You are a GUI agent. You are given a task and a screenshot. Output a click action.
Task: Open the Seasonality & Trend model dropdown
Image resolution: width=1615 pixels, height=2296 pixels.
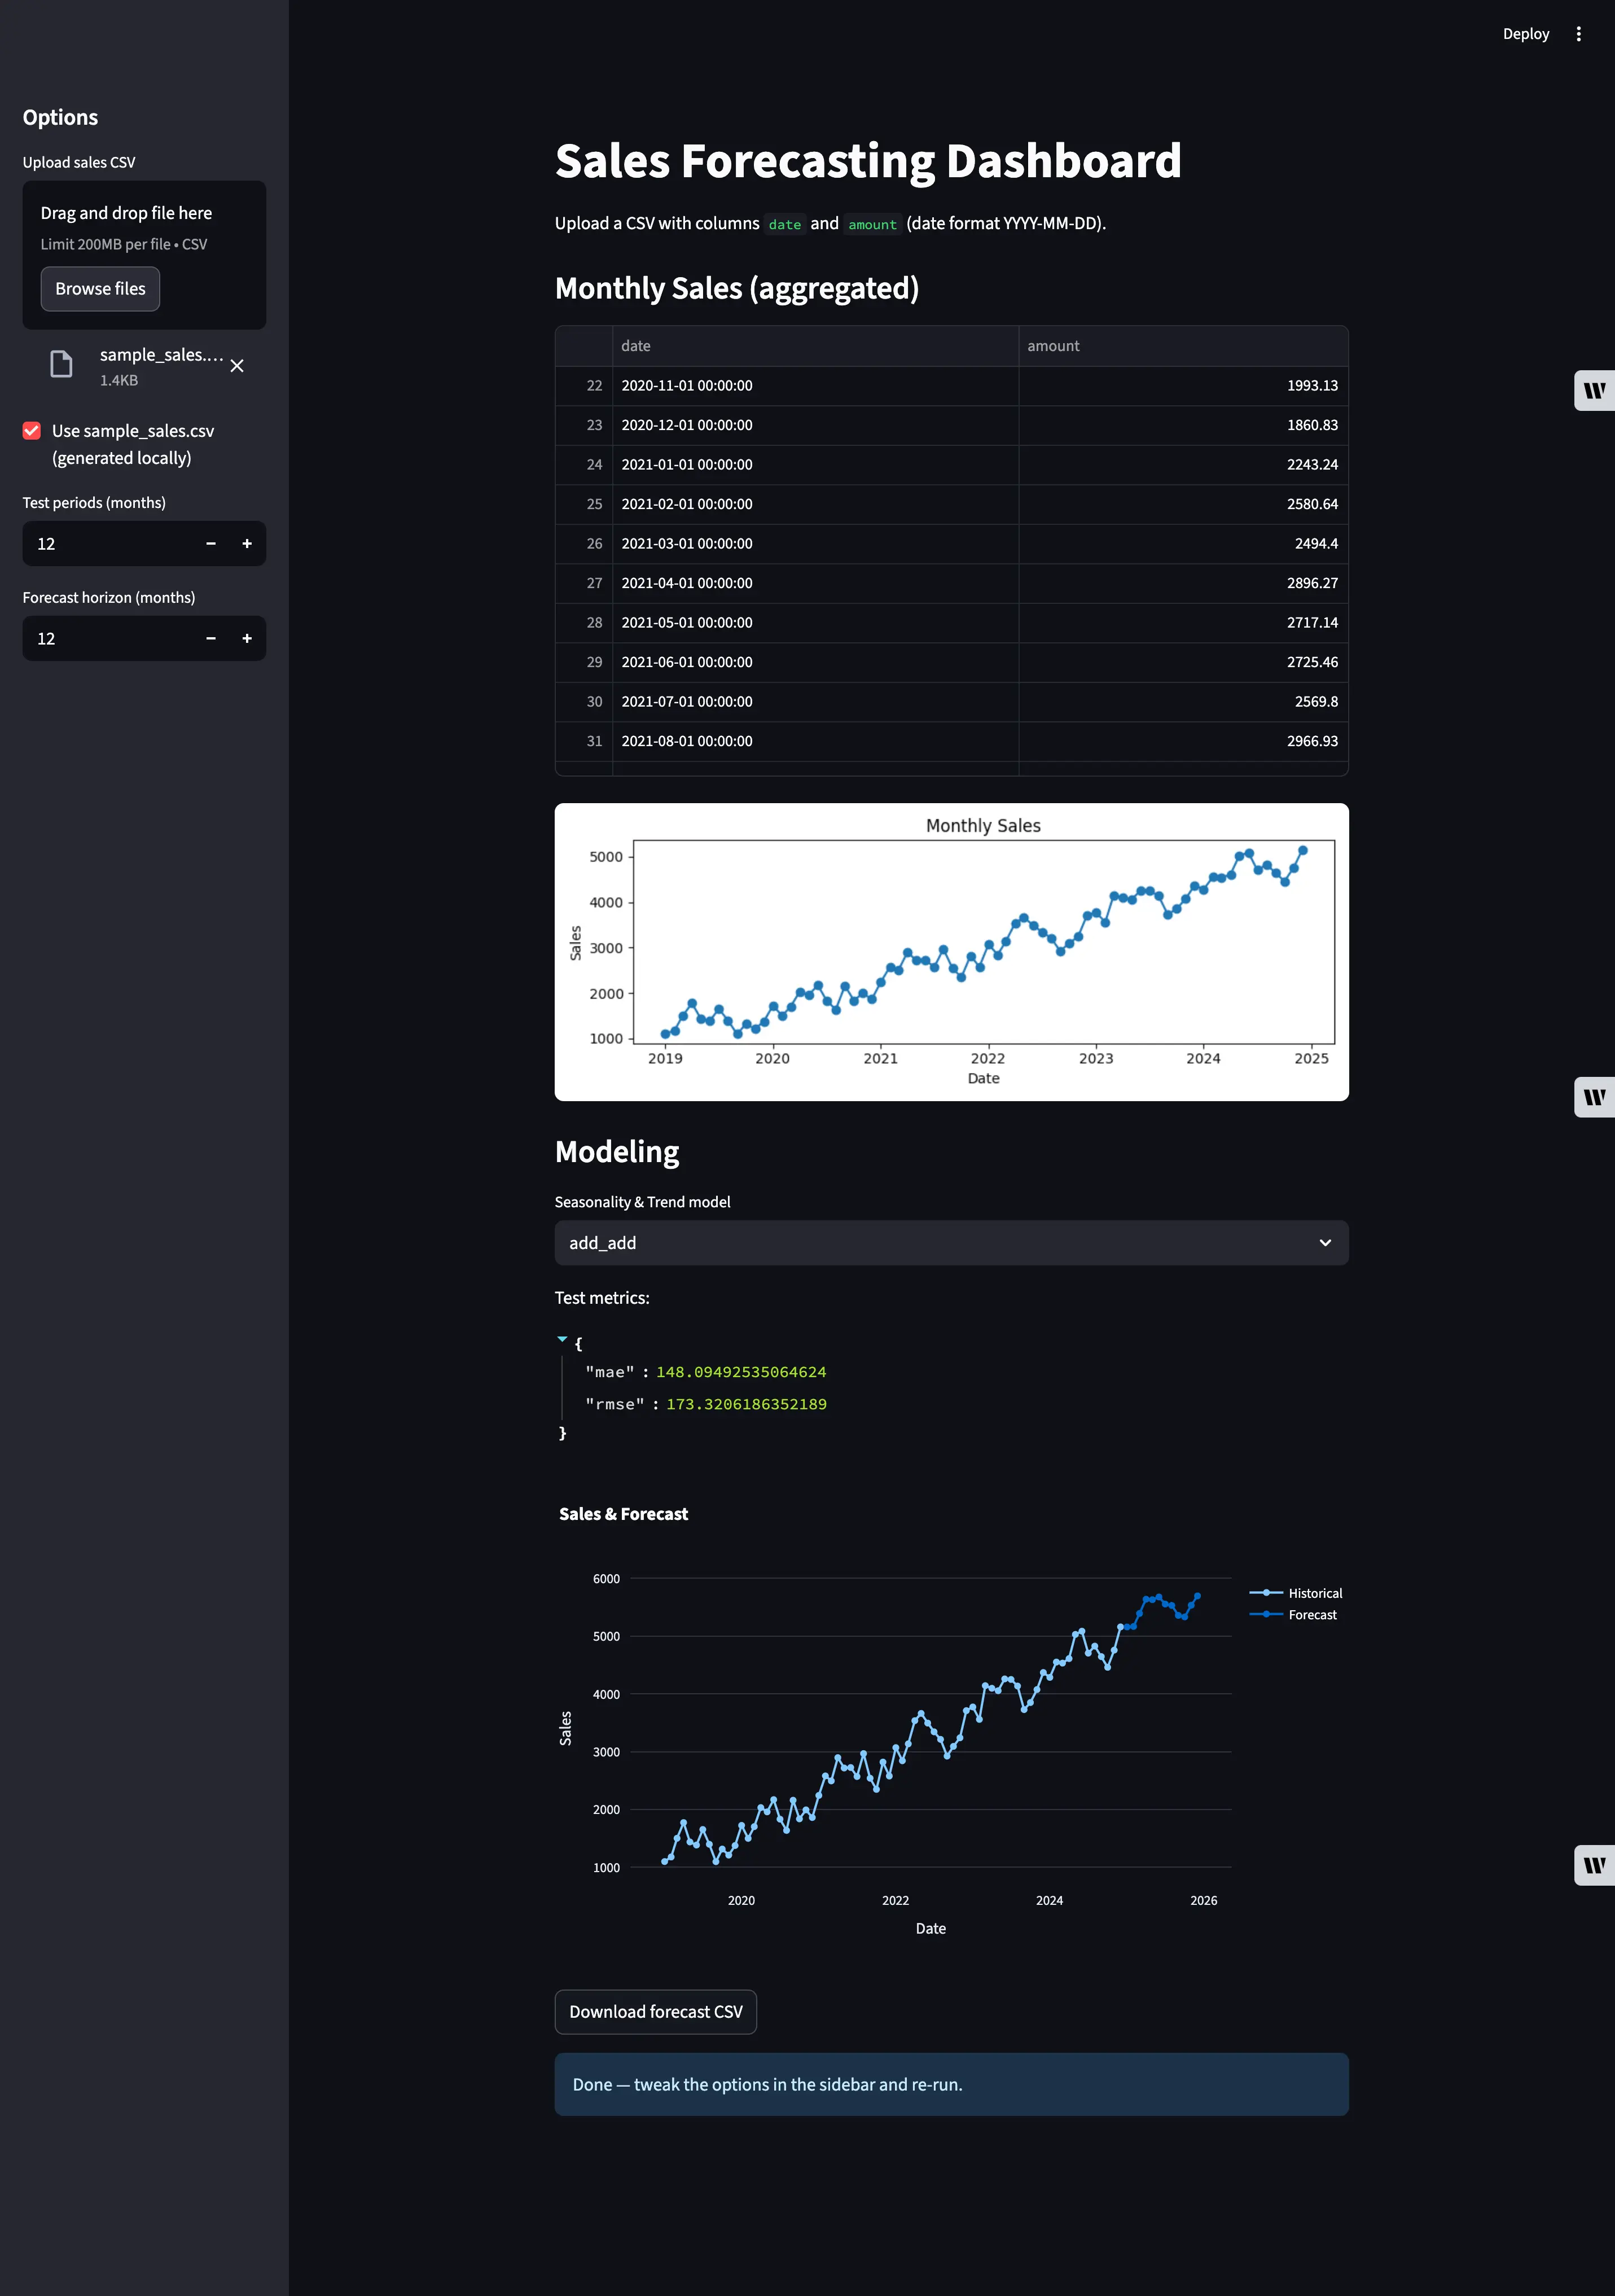point(951,1243)
